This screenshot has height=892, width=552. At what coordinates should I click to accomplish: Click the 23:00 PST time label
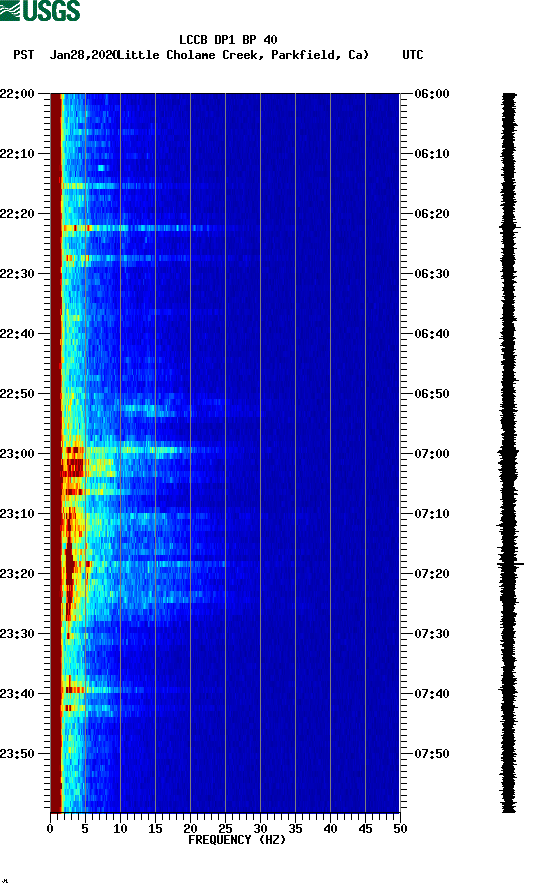point(17,454)
